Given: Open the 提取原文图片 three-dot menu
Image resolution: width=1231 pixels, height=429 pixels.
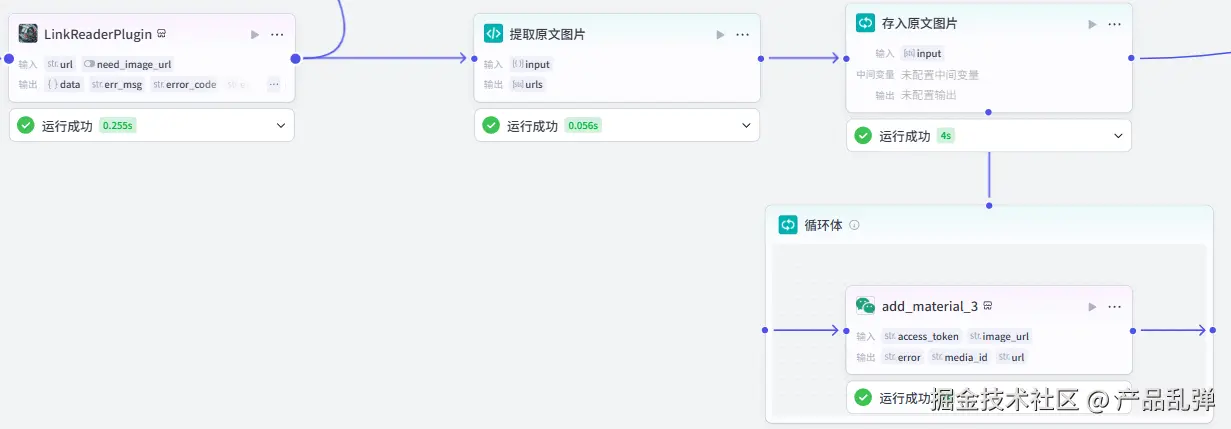Looking at the screenshot, I should [743, 34].
